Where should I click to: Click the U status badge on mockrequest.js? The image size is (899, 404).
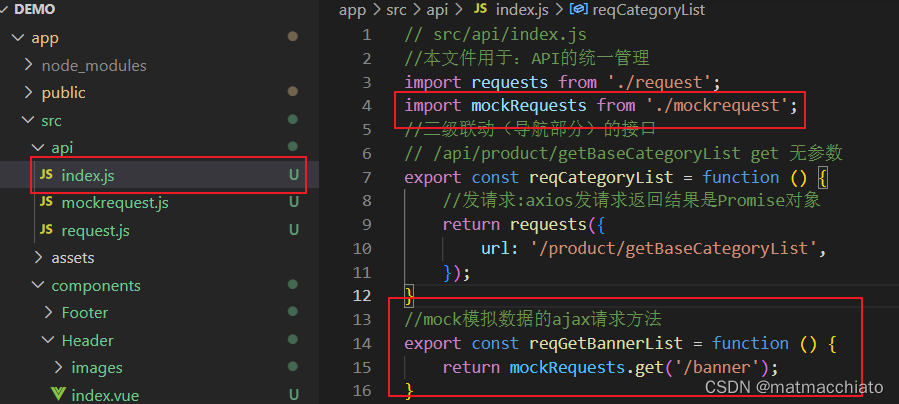pos(294,202)
